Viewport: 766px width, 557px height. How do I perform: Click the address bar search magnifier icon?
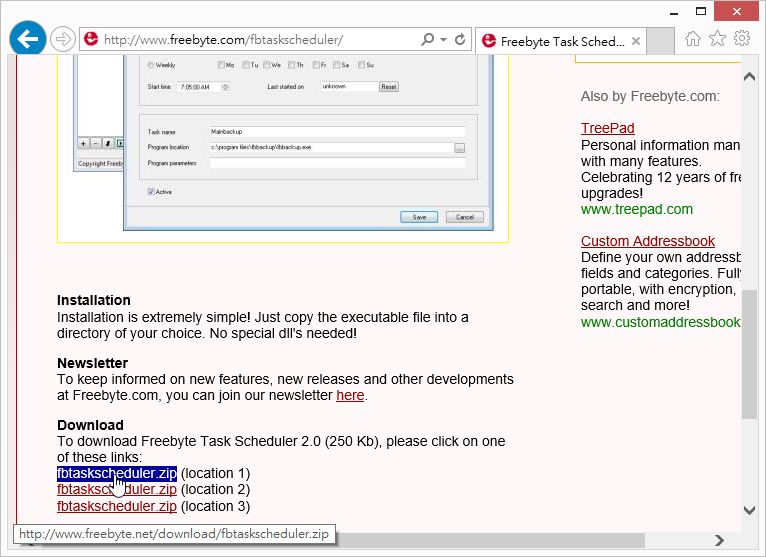[428, 40]
